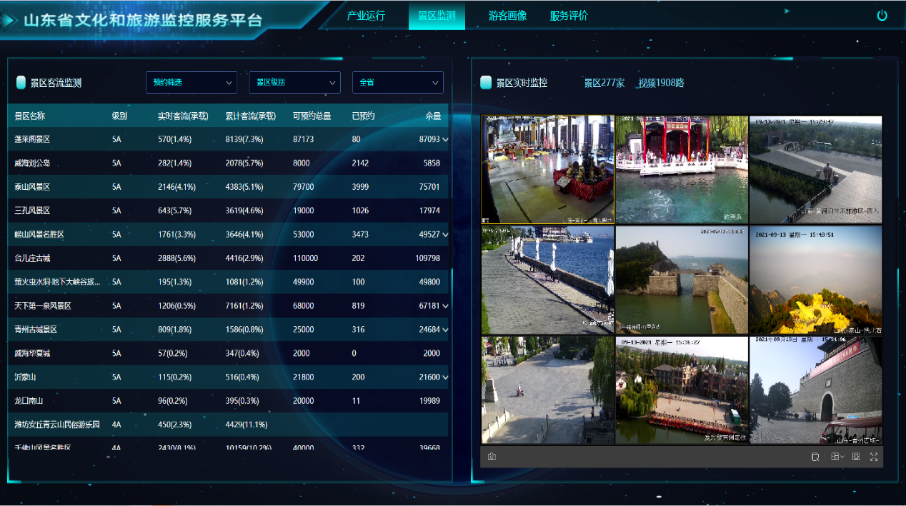Select the 泰山风景区 table row
This screenshot has height=506, width=906.
pos(228,187)
